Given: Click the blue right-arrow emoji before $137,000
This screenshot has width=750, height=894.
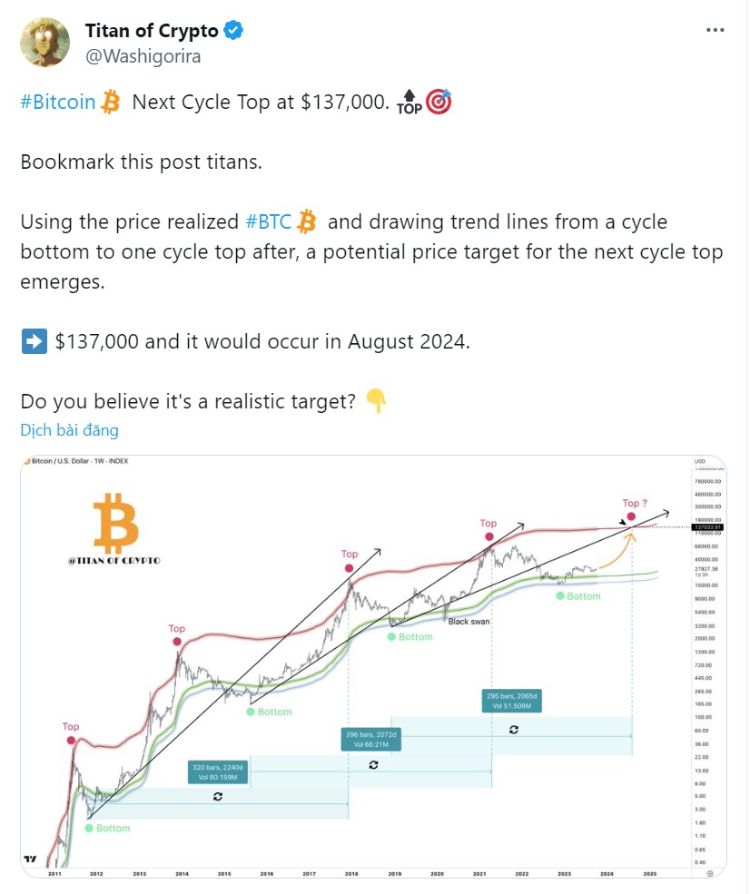Looking at the screenshot, I should 33,342.
